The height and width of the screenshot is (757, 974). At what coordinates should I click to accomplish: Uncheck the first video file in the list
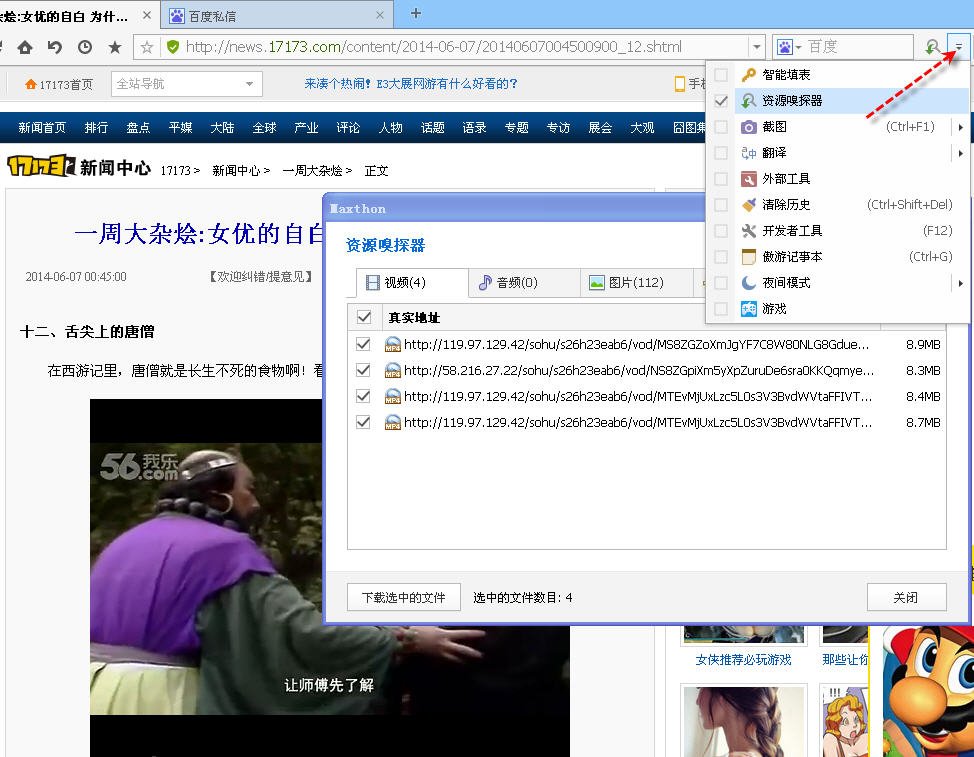pyautogui.click(x=364, y=346)
